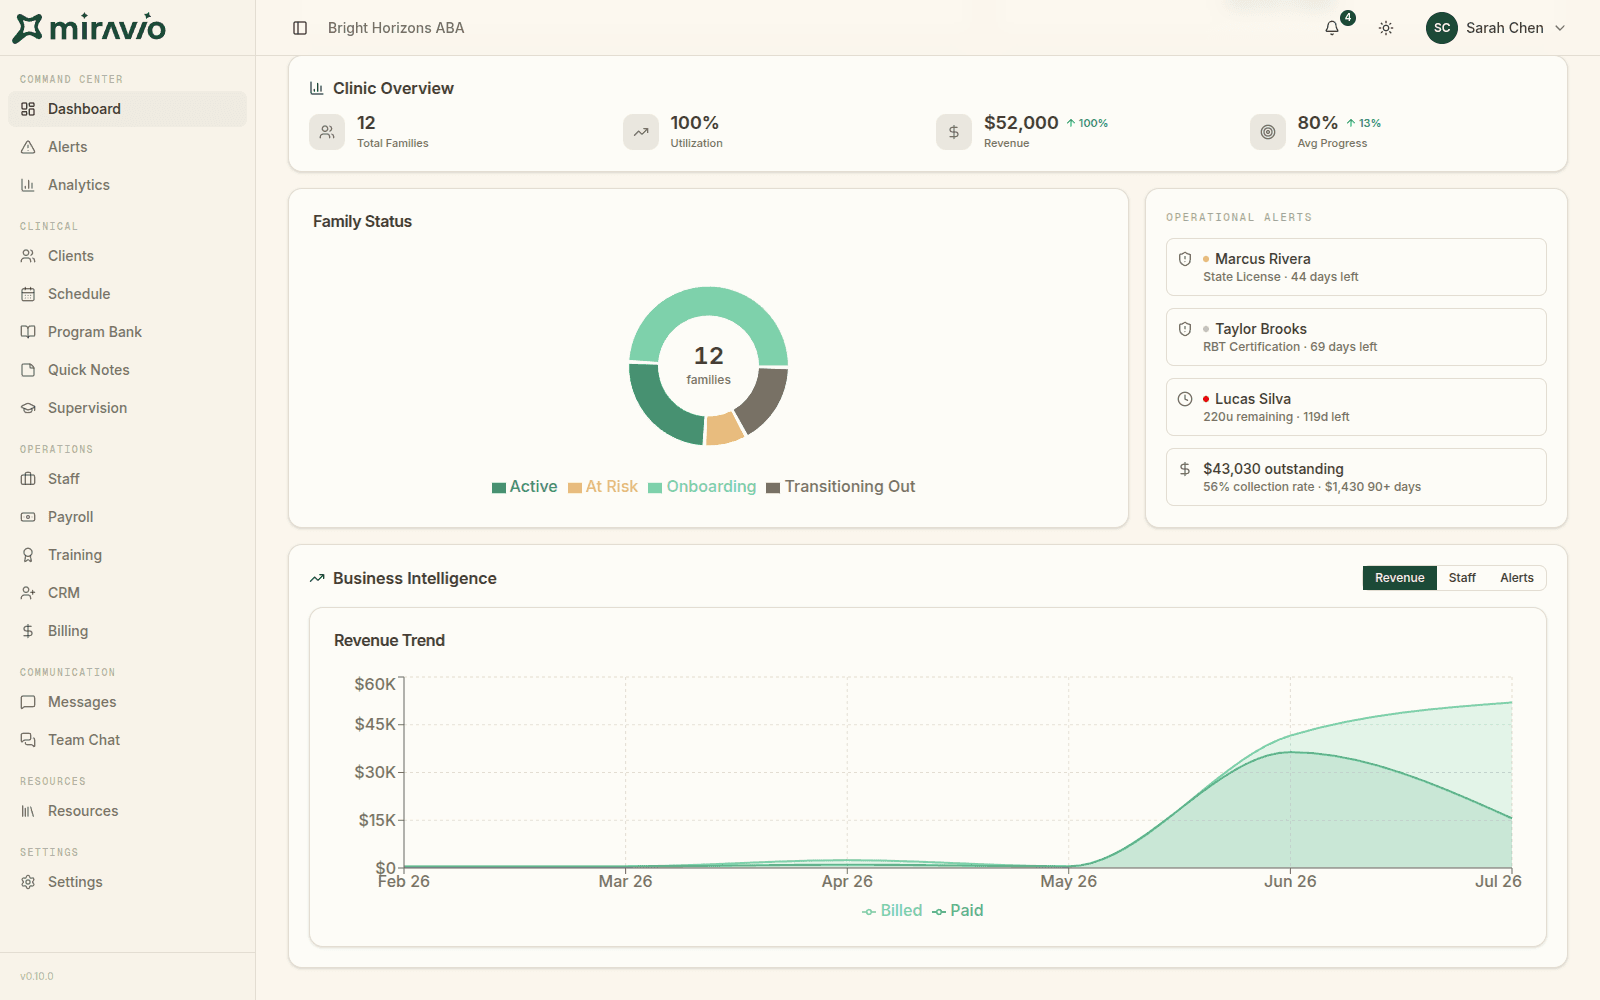1600x1000 pixels.
Task: Click the Miravio logo
Action: (x=90, y=28)
